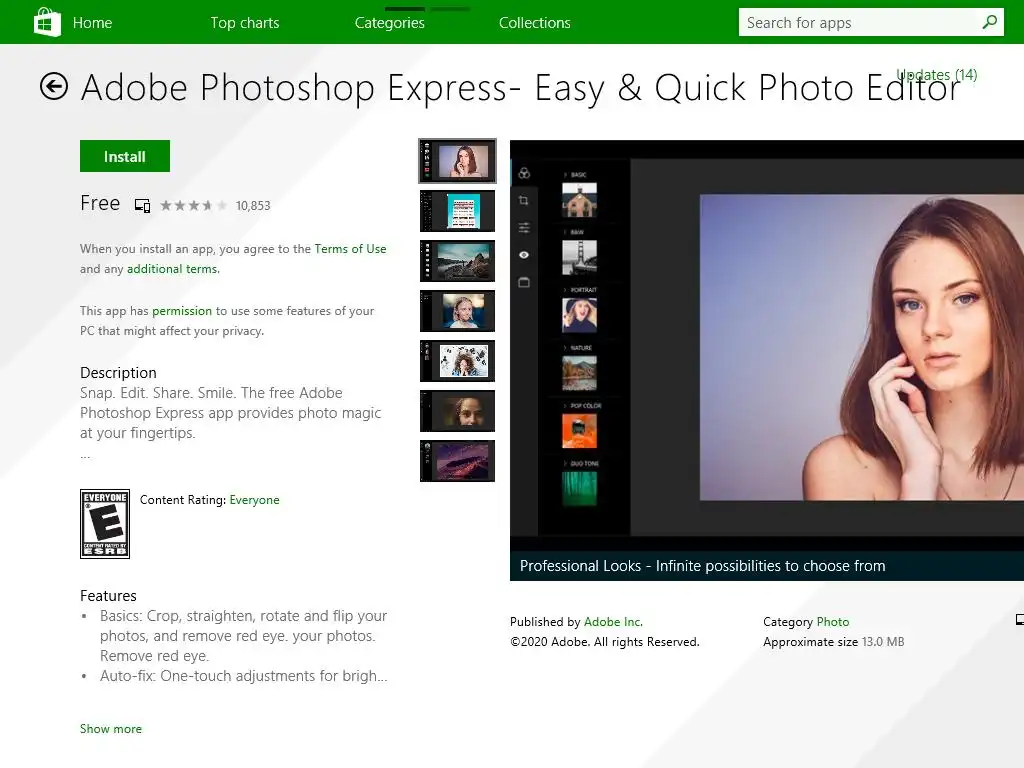Select Borders icon in app screenshot
The height and width of the screenshot is (768, 1024).
pyautogui.click(x=524, y=282)
